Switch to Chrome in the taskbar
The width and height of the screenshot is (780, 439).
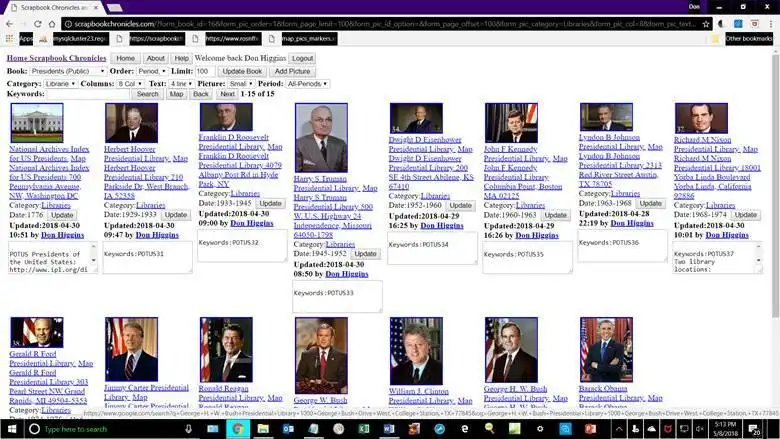pyautogui.click(x=238, y=429)
